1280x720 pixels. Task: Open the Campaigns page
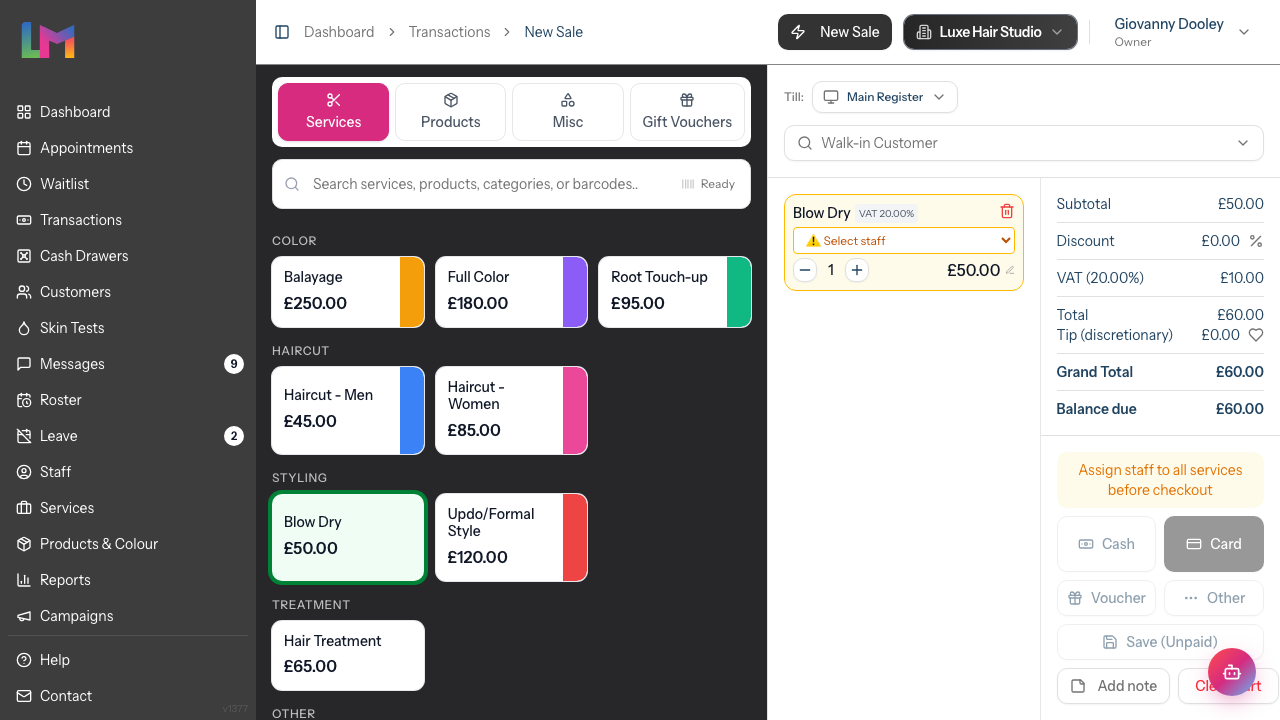click(x=128, y=616)
